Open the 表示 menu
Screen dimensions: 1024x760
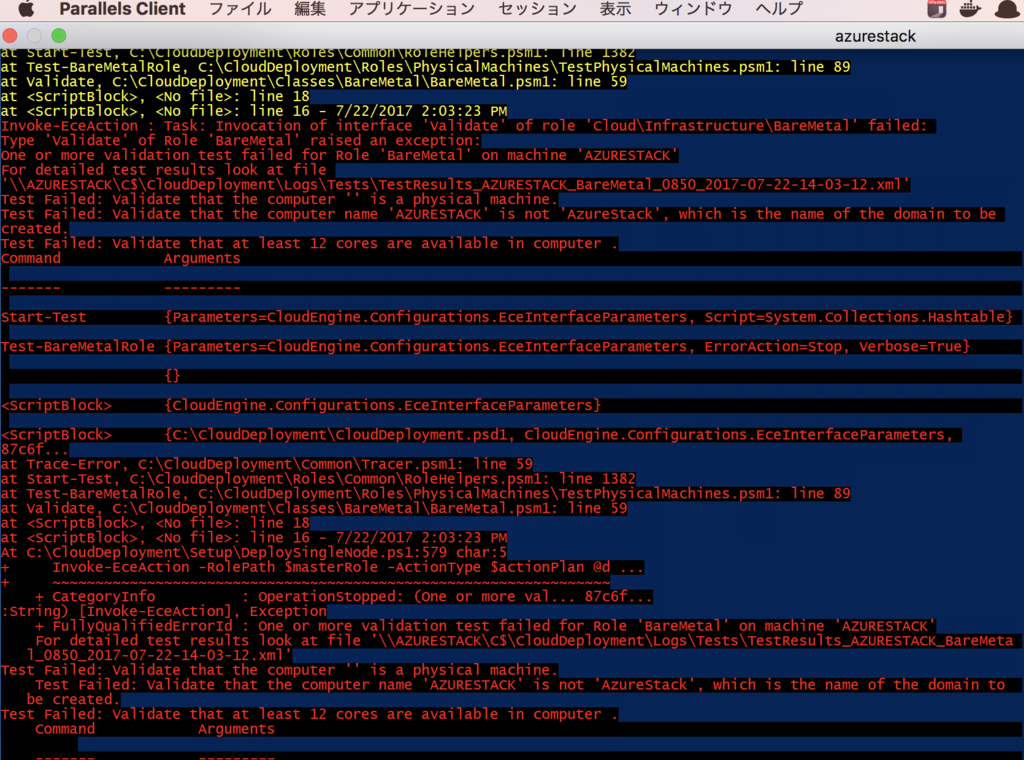[615, 9]
